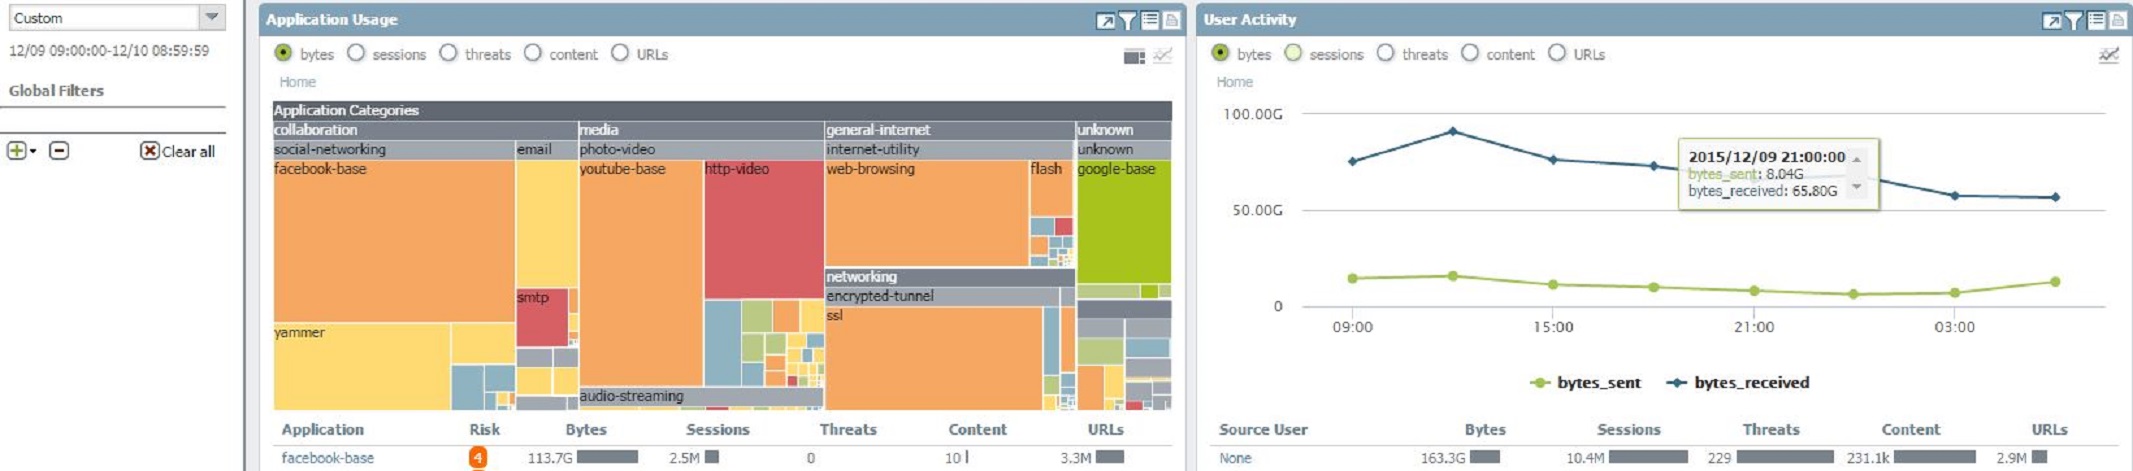Sort applications by Bytes column header
This screenshot has height=471, width=2133.
tap(586, 430)
